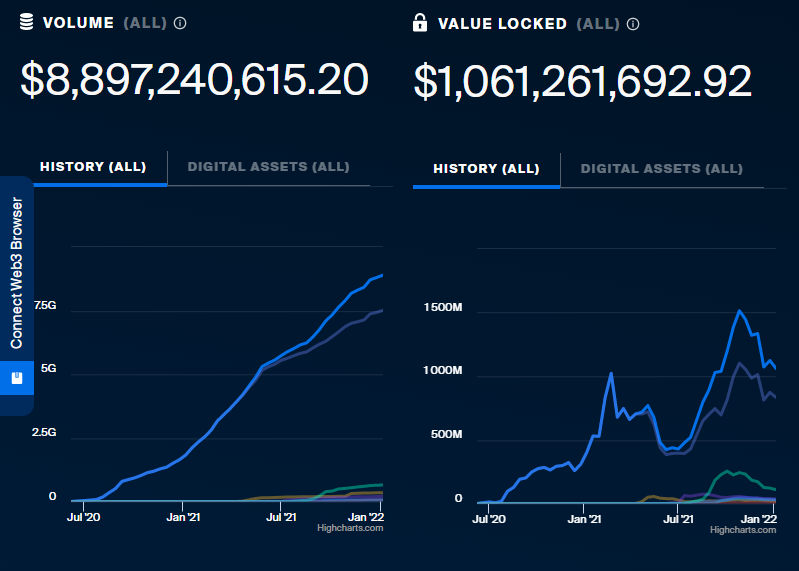Open Highcharts.com link under Value Locked chart
Screen dimensions: 799x571
click(743, 530)
